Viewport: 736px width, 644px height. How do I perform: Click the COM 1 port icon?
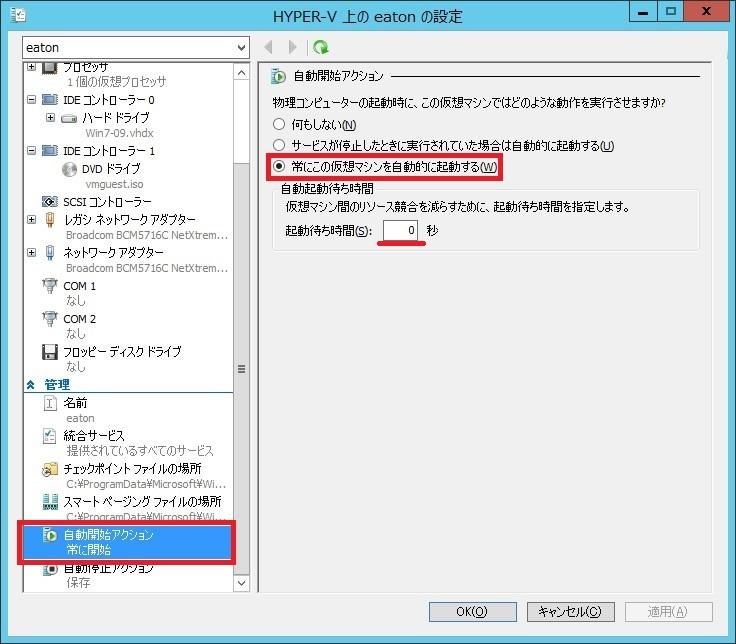coord(50,285)
